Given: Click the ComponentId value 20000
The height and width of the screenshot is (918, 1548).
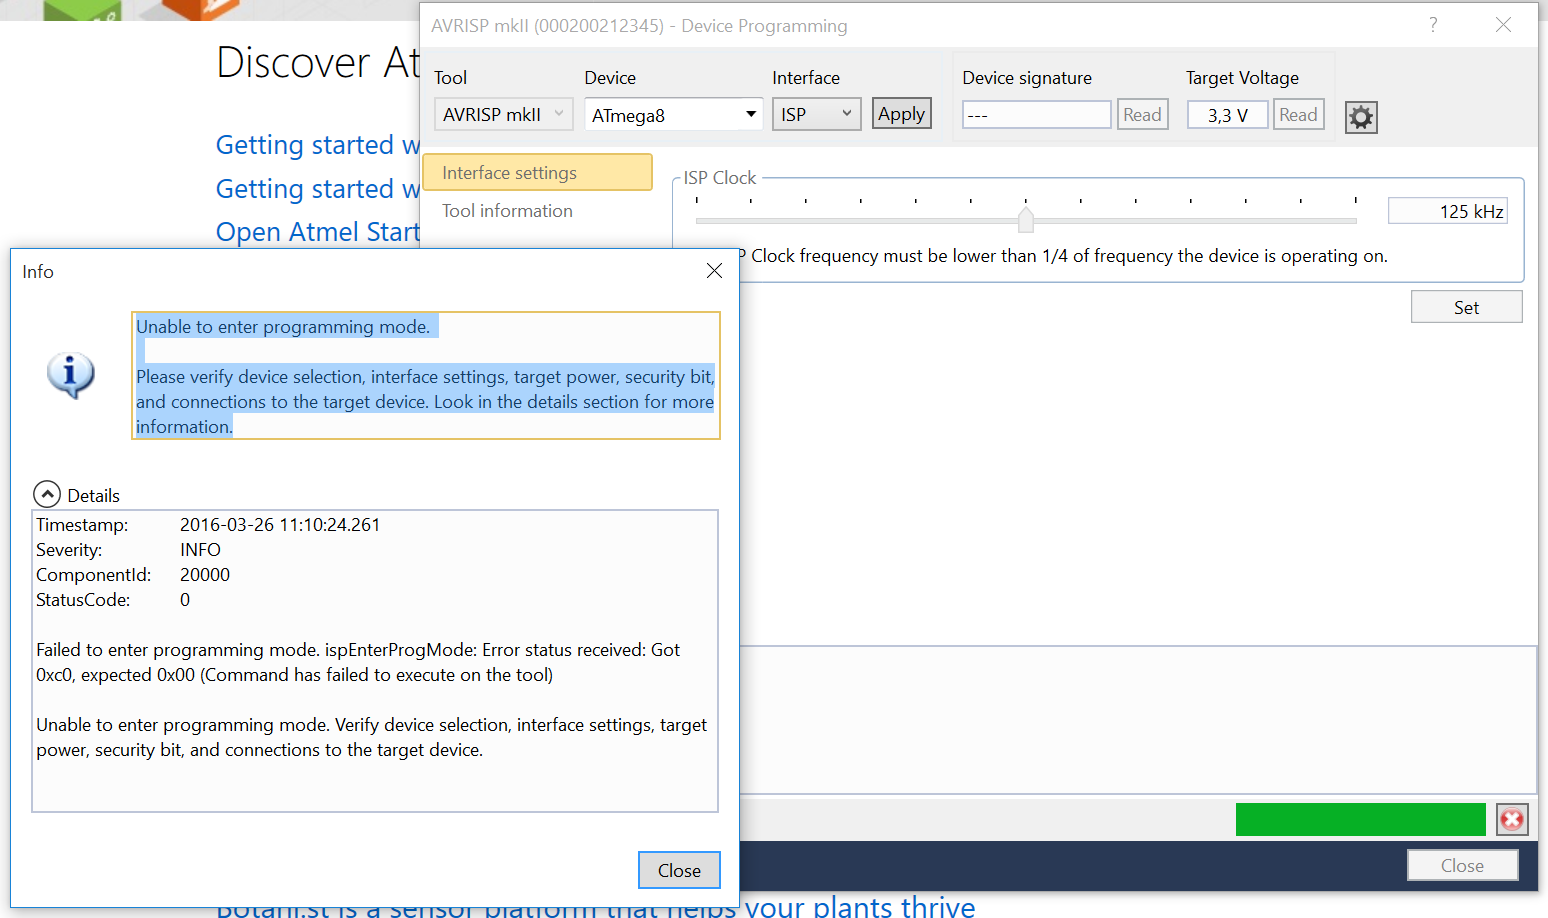Looking at the screenshot, I should pos(205,575).
